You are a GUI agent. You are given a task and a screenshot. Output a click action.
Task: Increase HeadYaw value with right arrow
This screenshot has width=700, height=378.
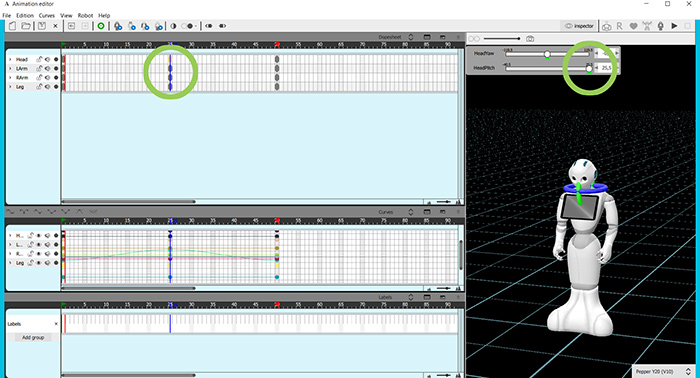617,53
